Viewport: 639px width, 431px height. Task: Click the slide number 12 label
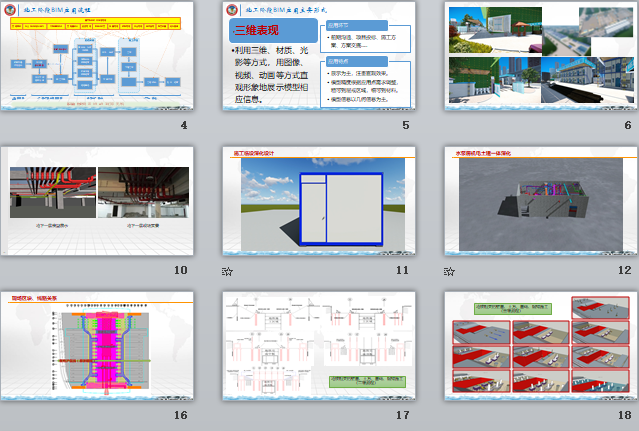click(x=624, y=270)
